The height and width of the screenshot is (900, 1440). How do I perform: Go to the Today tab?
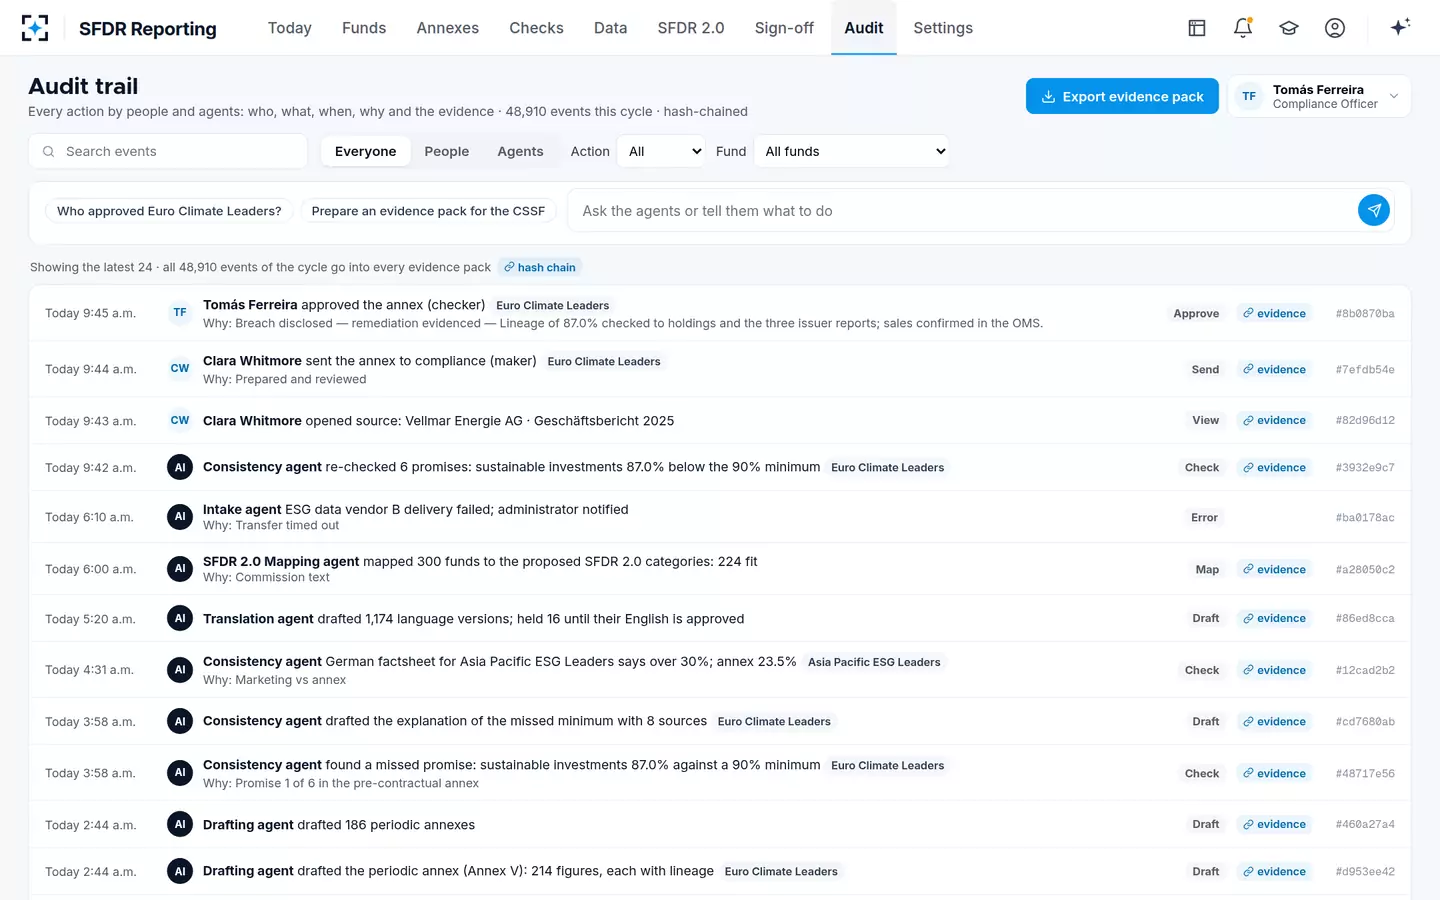[x=290, y=28]
